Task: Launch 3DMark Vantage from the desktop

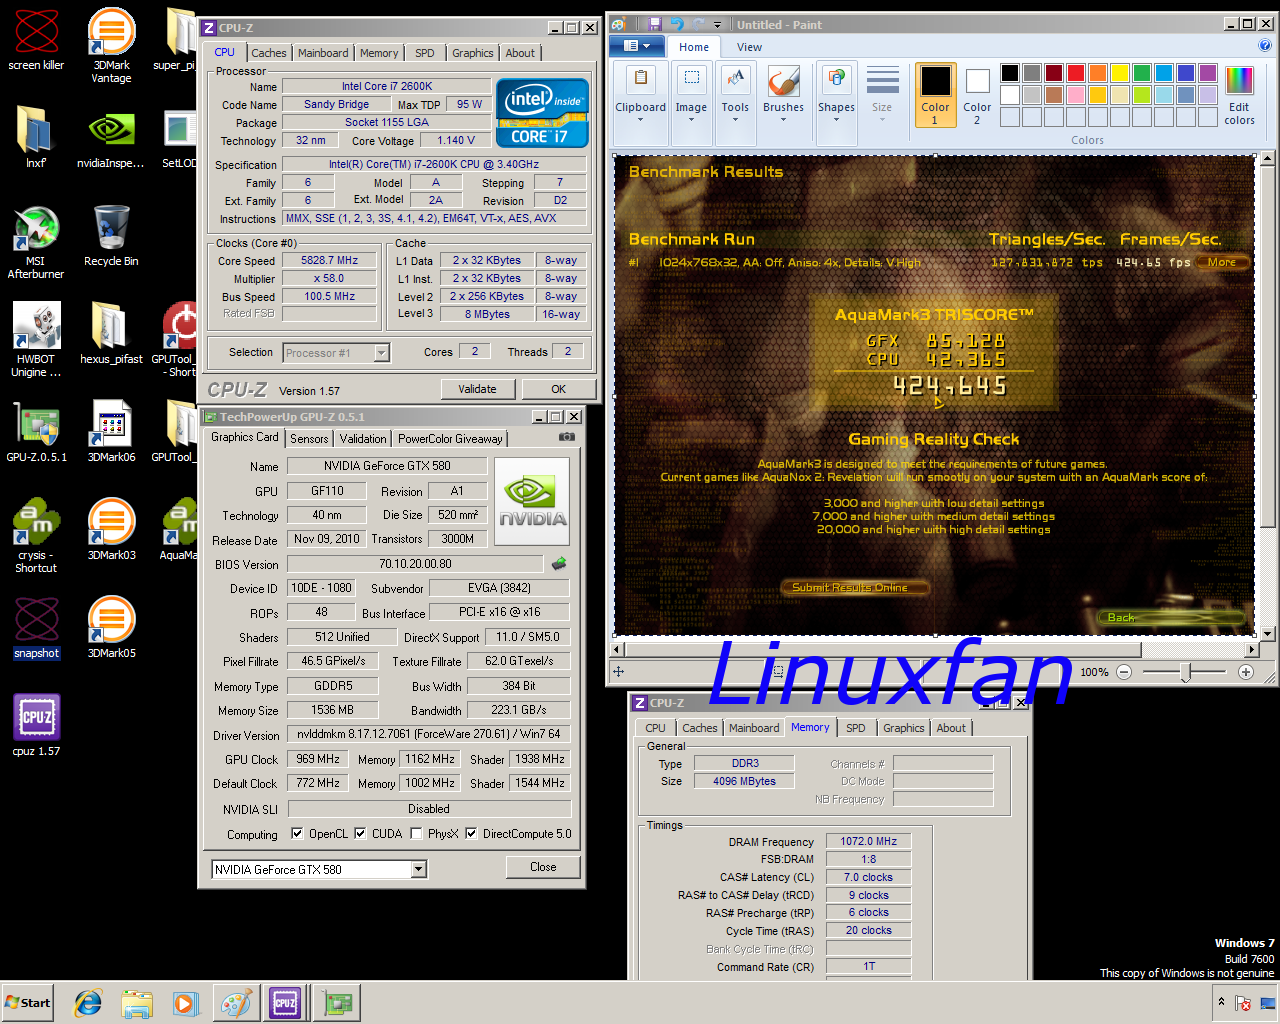Action: (x=111, y=45)
